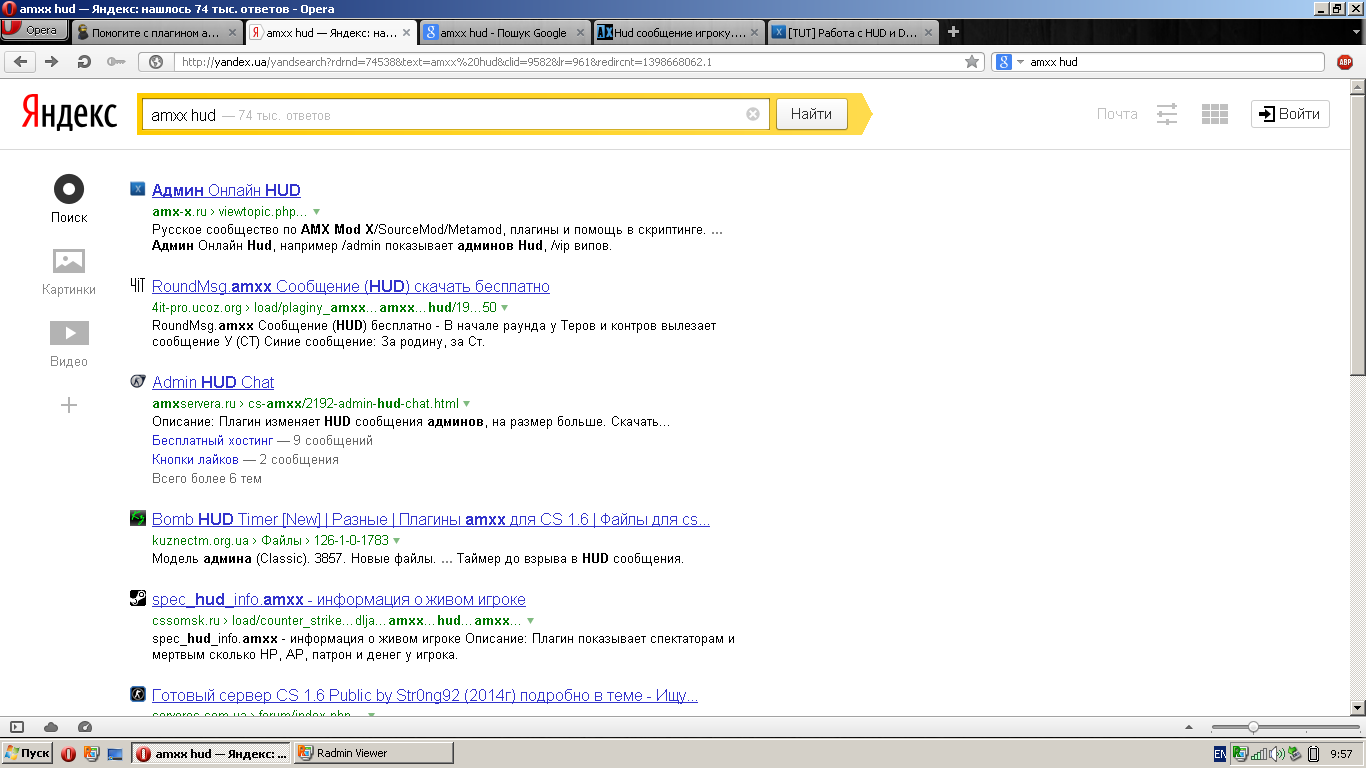Switch to the 'Помогите с плагином' tab

click(x=156, y=32)
